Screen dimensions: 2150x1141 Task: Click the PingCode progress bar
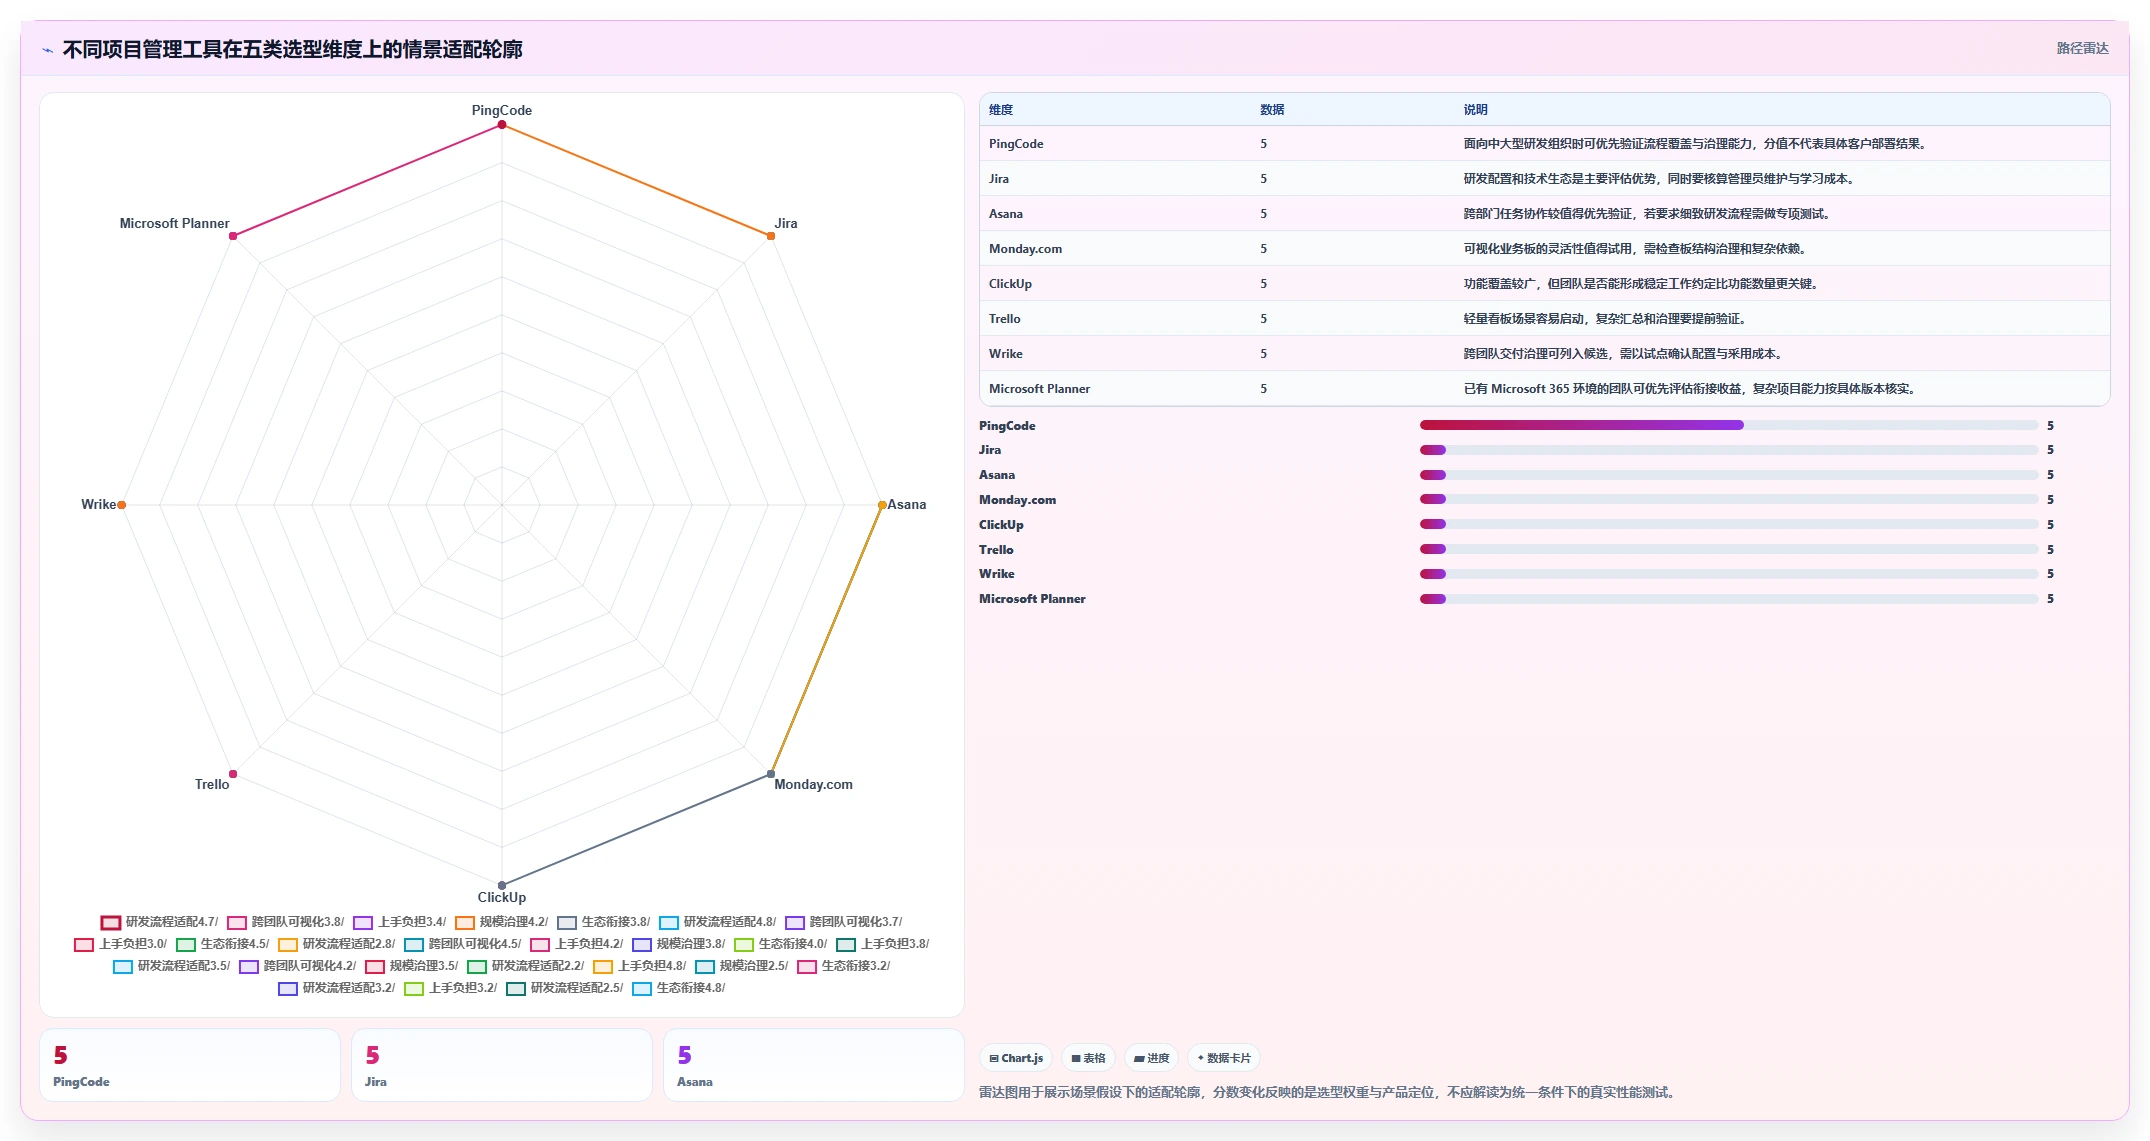click(x=1728, y=425)
